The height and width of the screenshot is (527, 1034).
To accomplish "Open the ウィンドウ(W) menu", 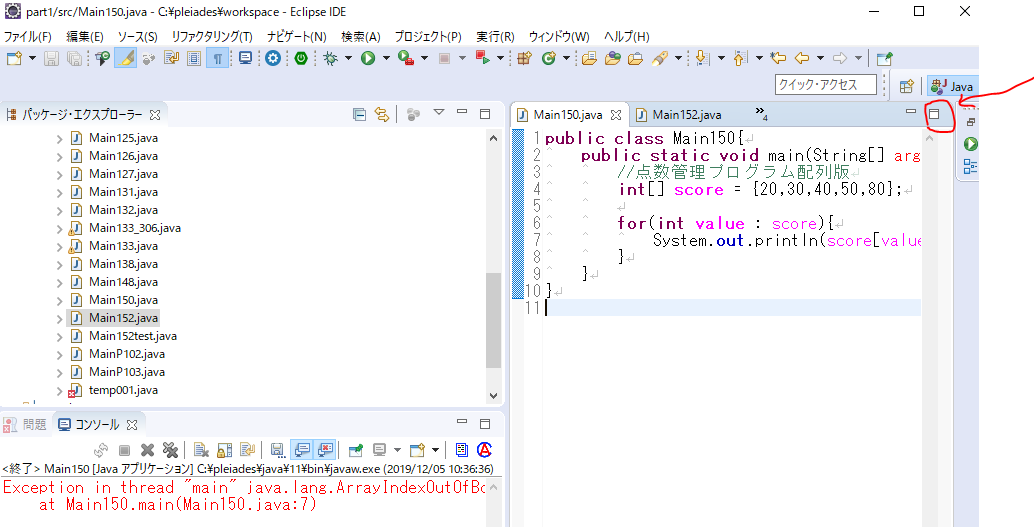I will [x=559, y=36].
